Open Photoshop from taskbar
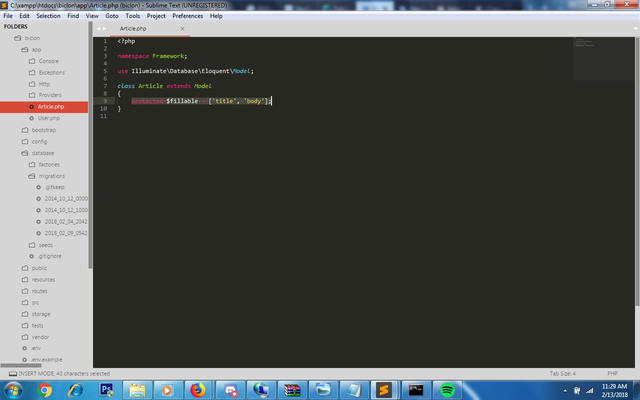This screenshot has height=400, width=640. click(107, 390)
